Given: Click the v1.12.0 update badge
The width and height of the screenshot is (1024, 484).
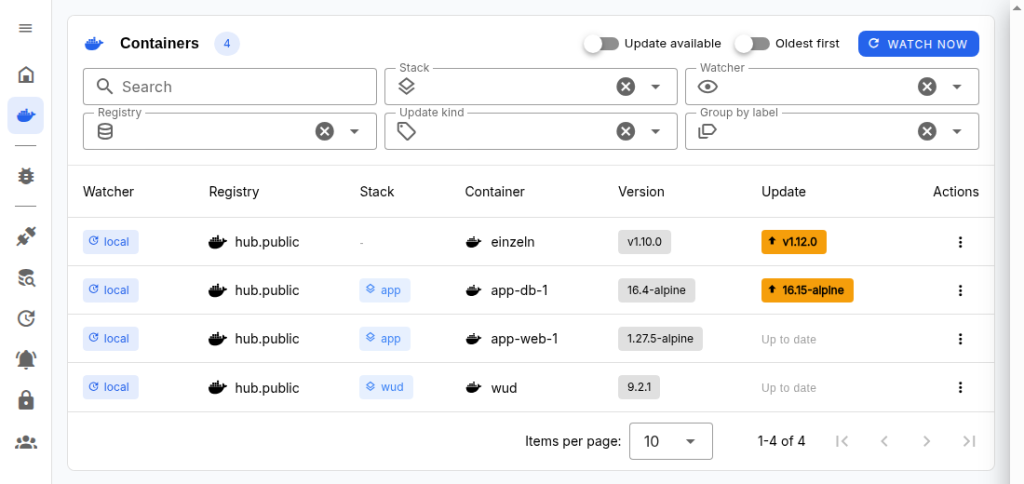Looking at the screenshot, I should 793,242.
